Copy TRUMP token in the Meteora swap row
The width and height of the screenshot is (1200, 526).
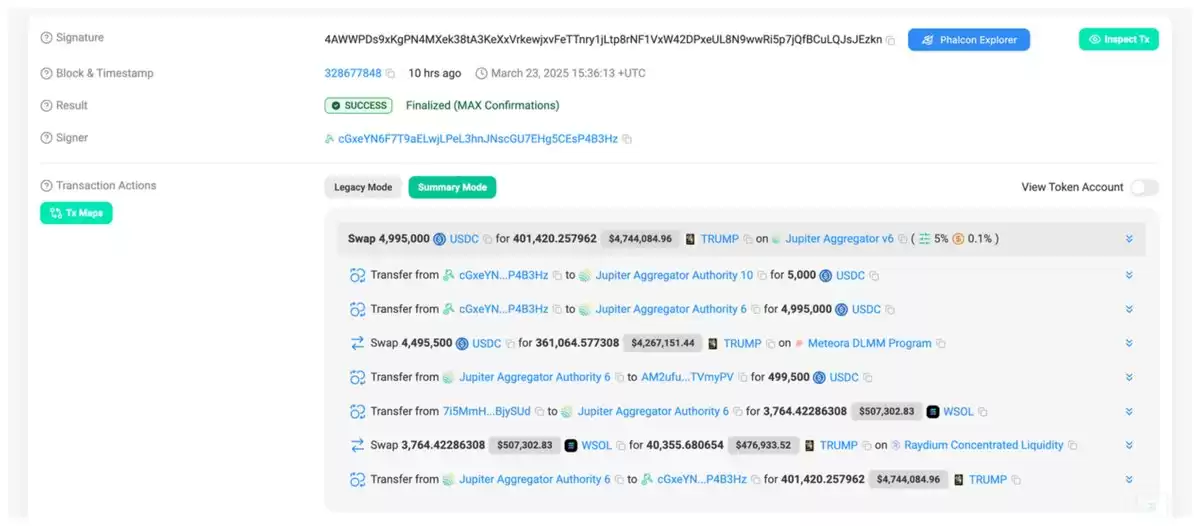pos(770,344)
